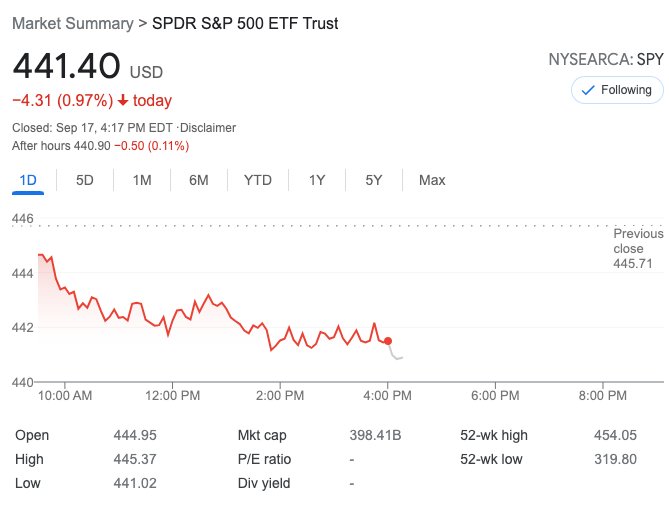Click the Market Summary breadcrumb link
This screenshot has width=669, height=505.
point(72,23)
